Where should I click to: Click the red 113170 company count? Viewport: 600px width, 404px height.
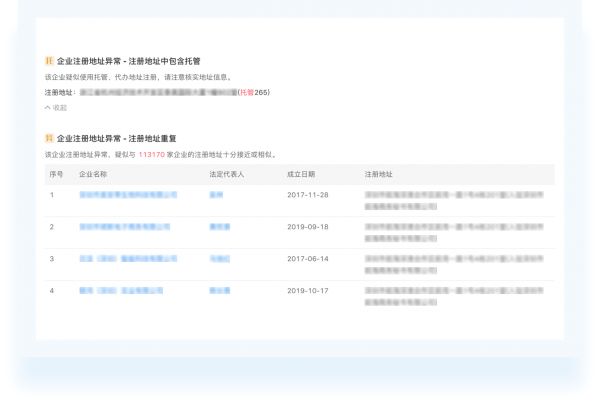(154, 155)
